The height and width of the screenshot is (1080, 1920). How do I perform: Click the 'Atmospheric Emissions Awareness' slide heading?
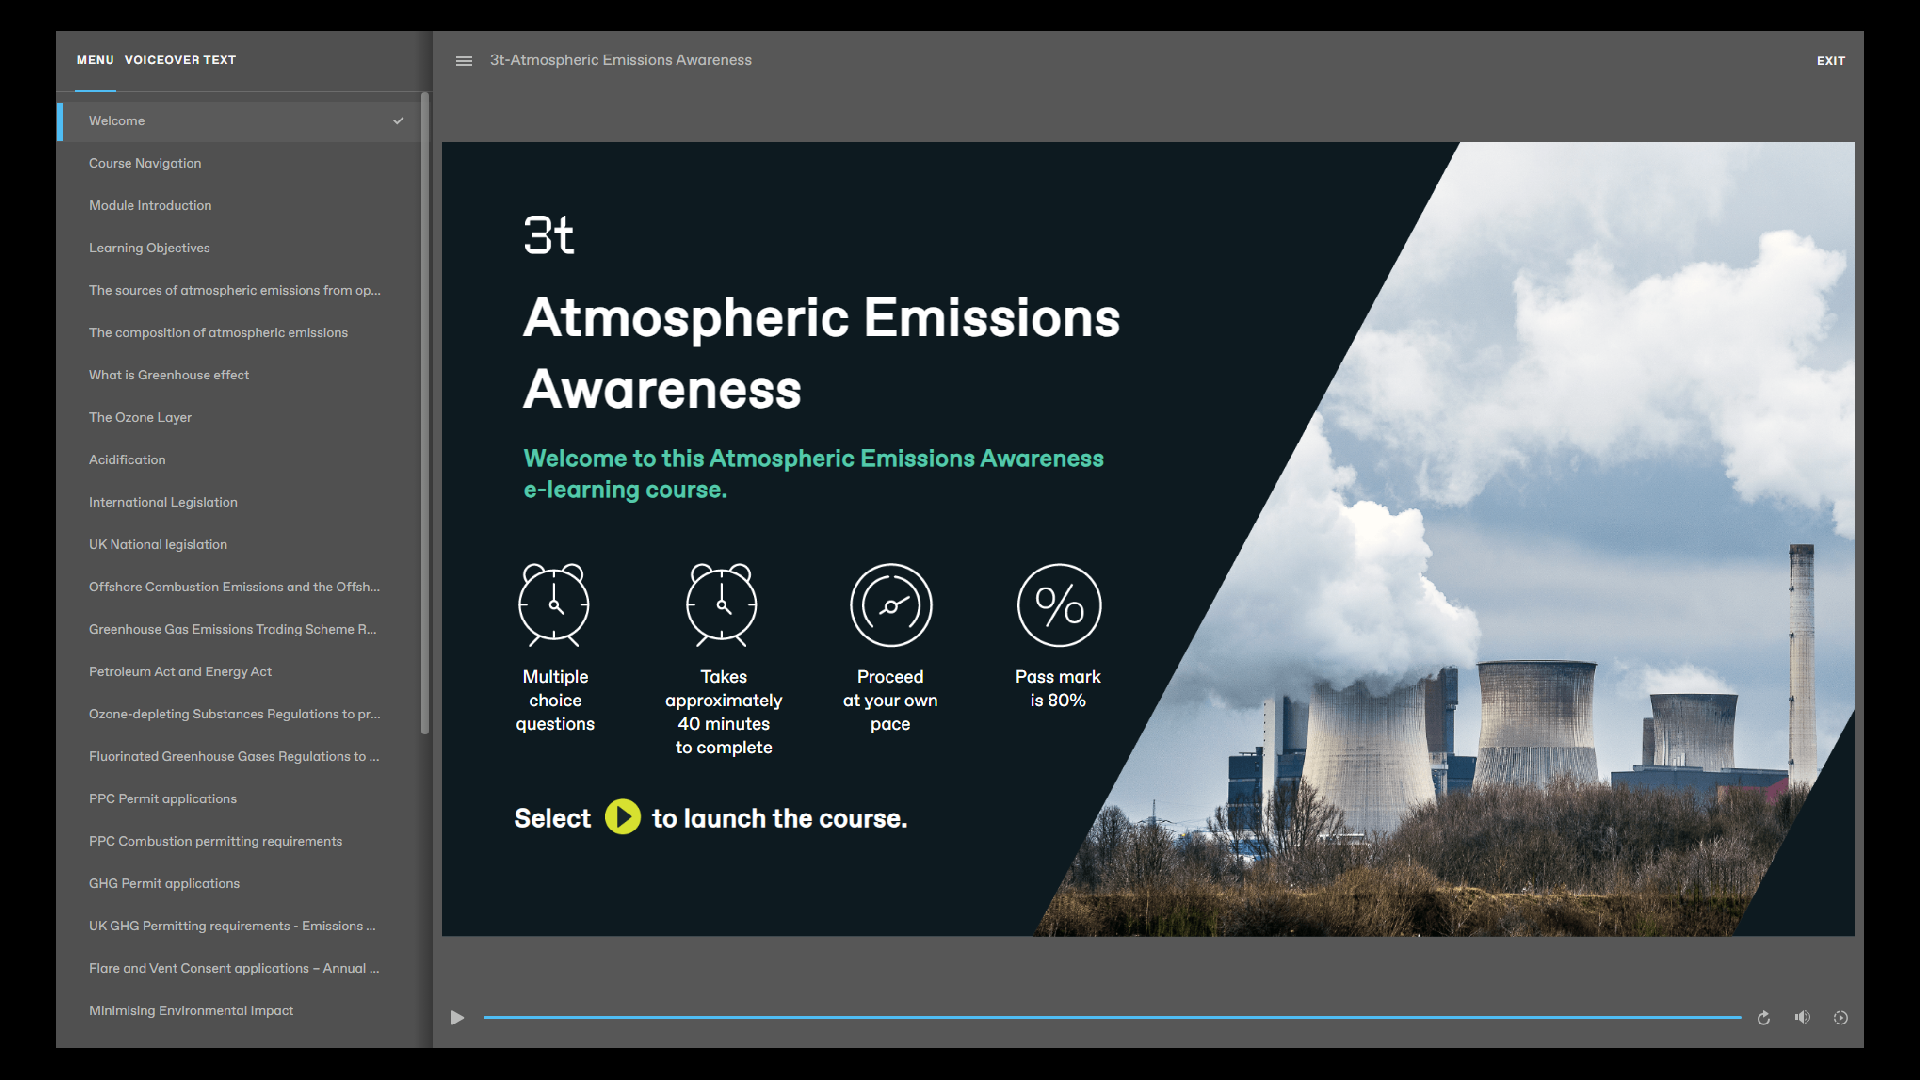point(821,353)
